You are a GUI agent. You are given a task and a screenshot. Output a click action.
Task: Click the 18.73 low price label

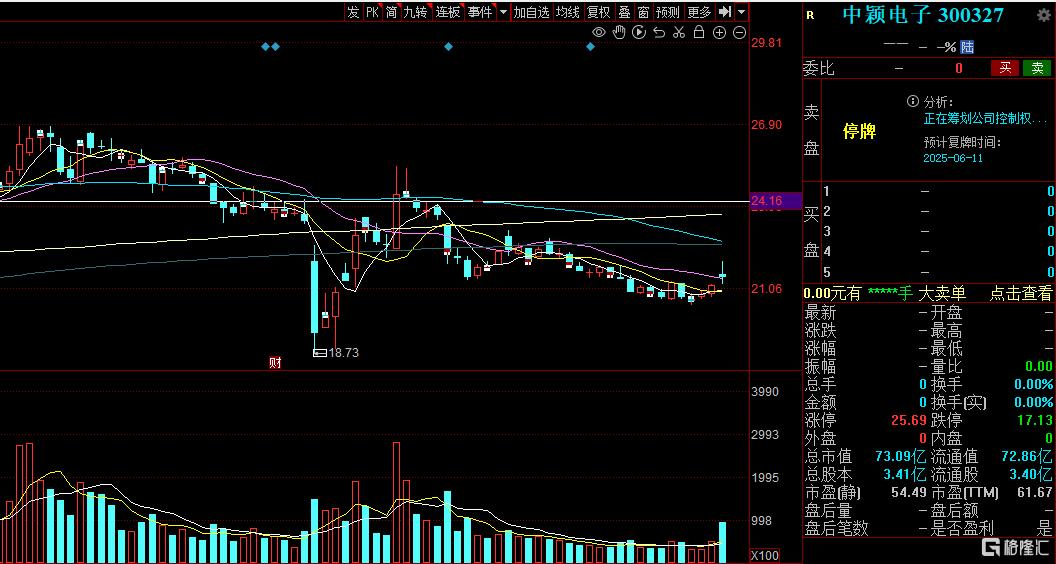tap(343, 352)
